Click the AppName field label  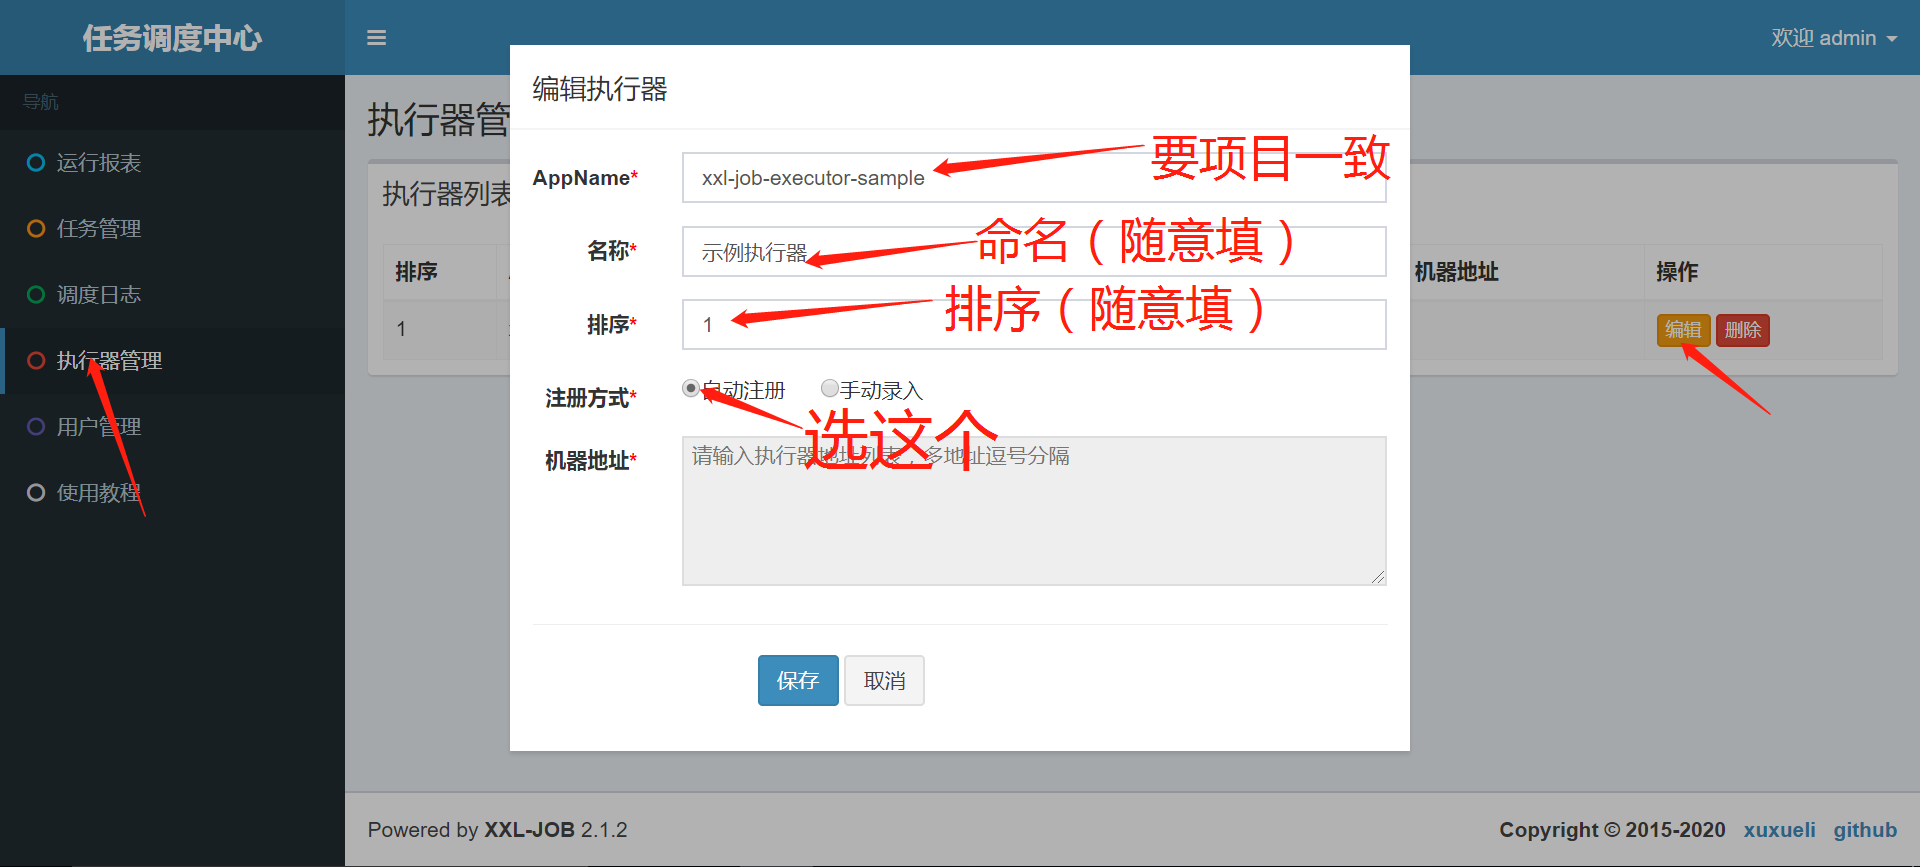(x=585, y=178)
